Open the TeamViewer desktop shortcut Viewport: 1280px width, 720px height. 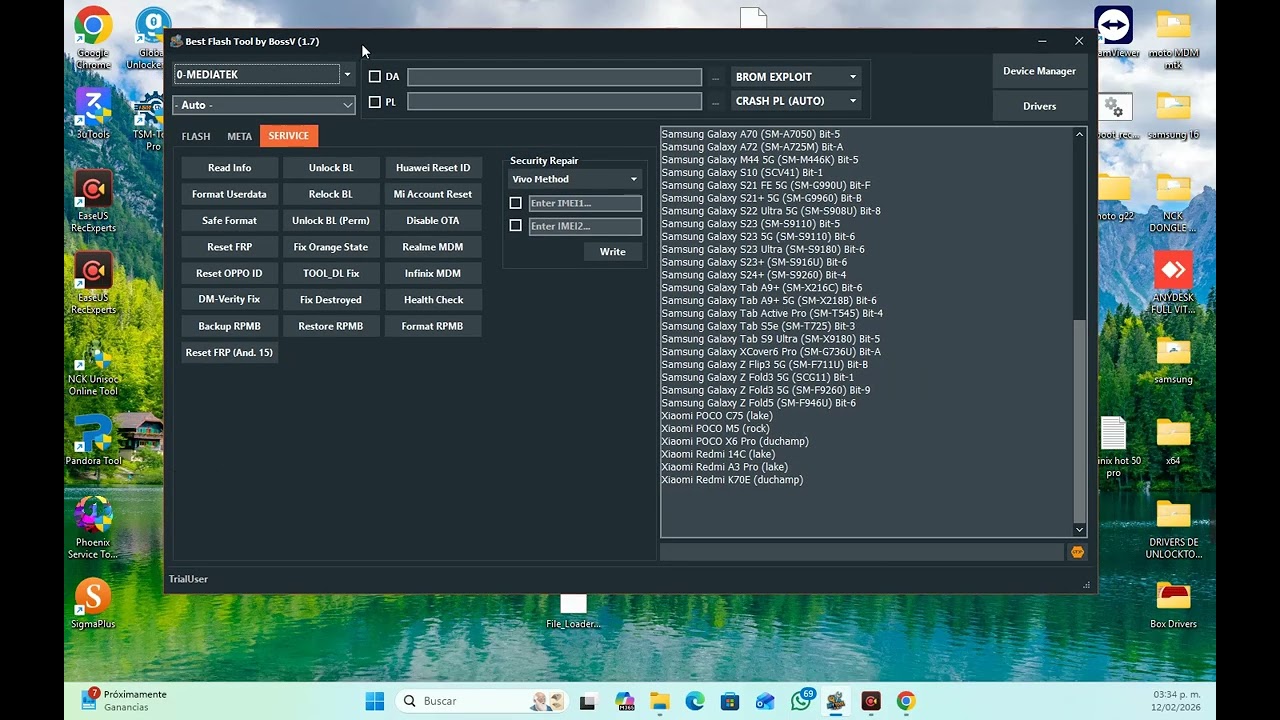pyautogui.click(x=1113, y=32)
